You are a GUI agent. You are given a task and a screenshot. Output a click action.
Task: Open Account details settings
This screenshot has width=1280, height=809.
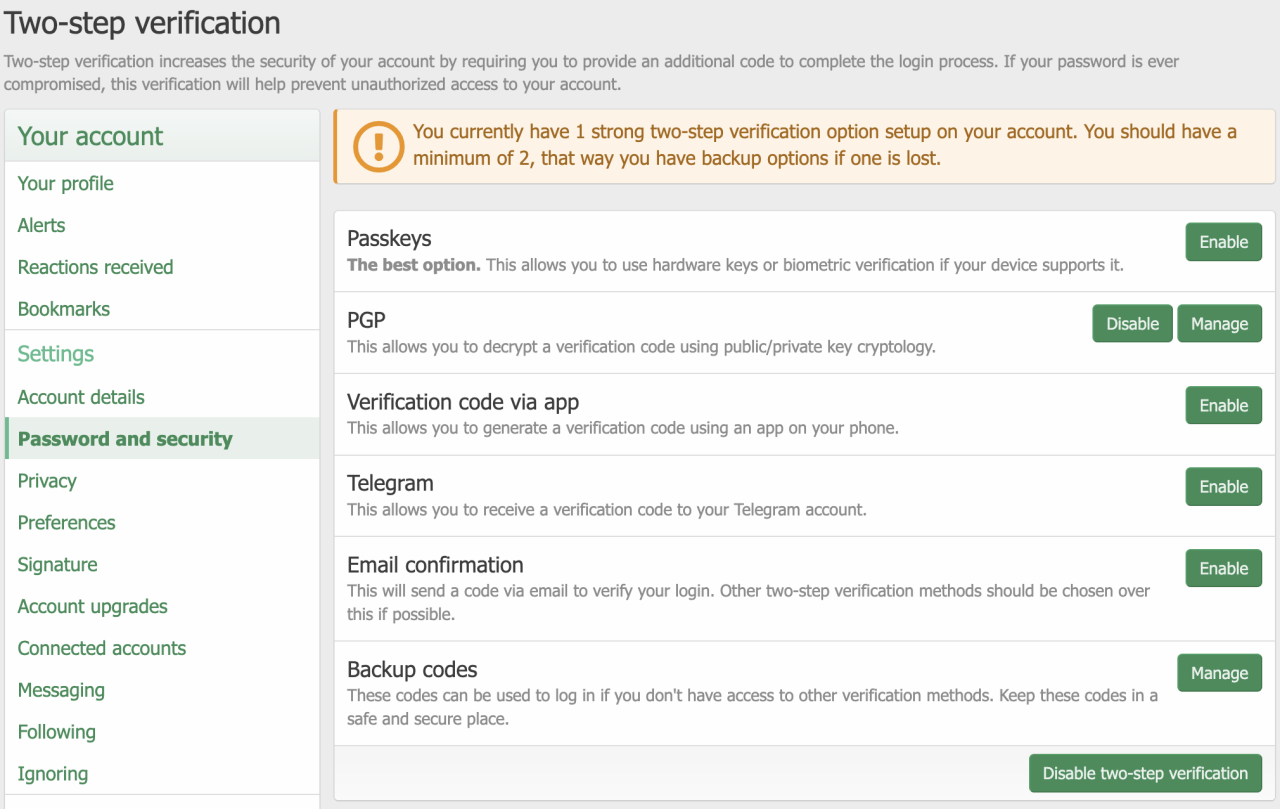pos(81,397)
